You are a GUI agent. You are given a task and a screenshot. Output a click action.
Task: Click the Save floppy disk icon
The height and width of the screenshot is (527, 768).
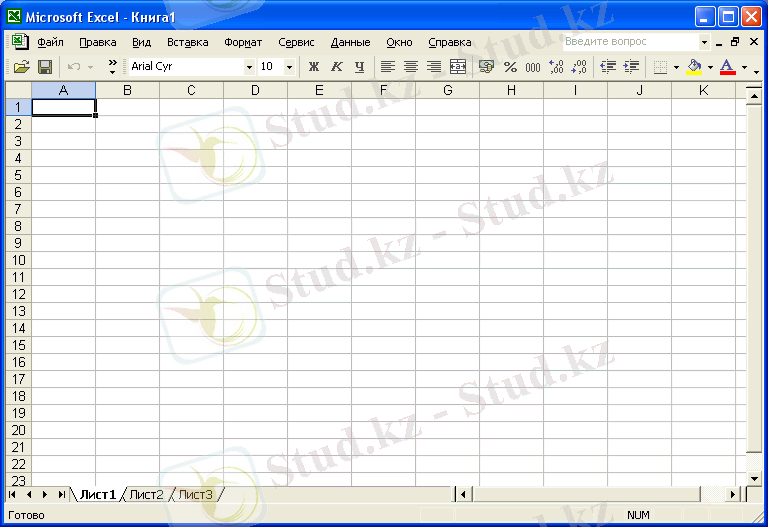click(45, 67)
